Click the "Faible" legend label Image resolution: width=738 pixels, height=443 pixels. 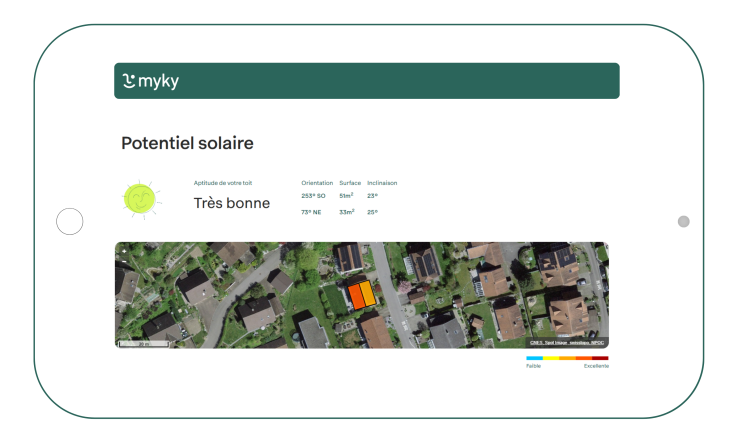click(x=534, y=366)
